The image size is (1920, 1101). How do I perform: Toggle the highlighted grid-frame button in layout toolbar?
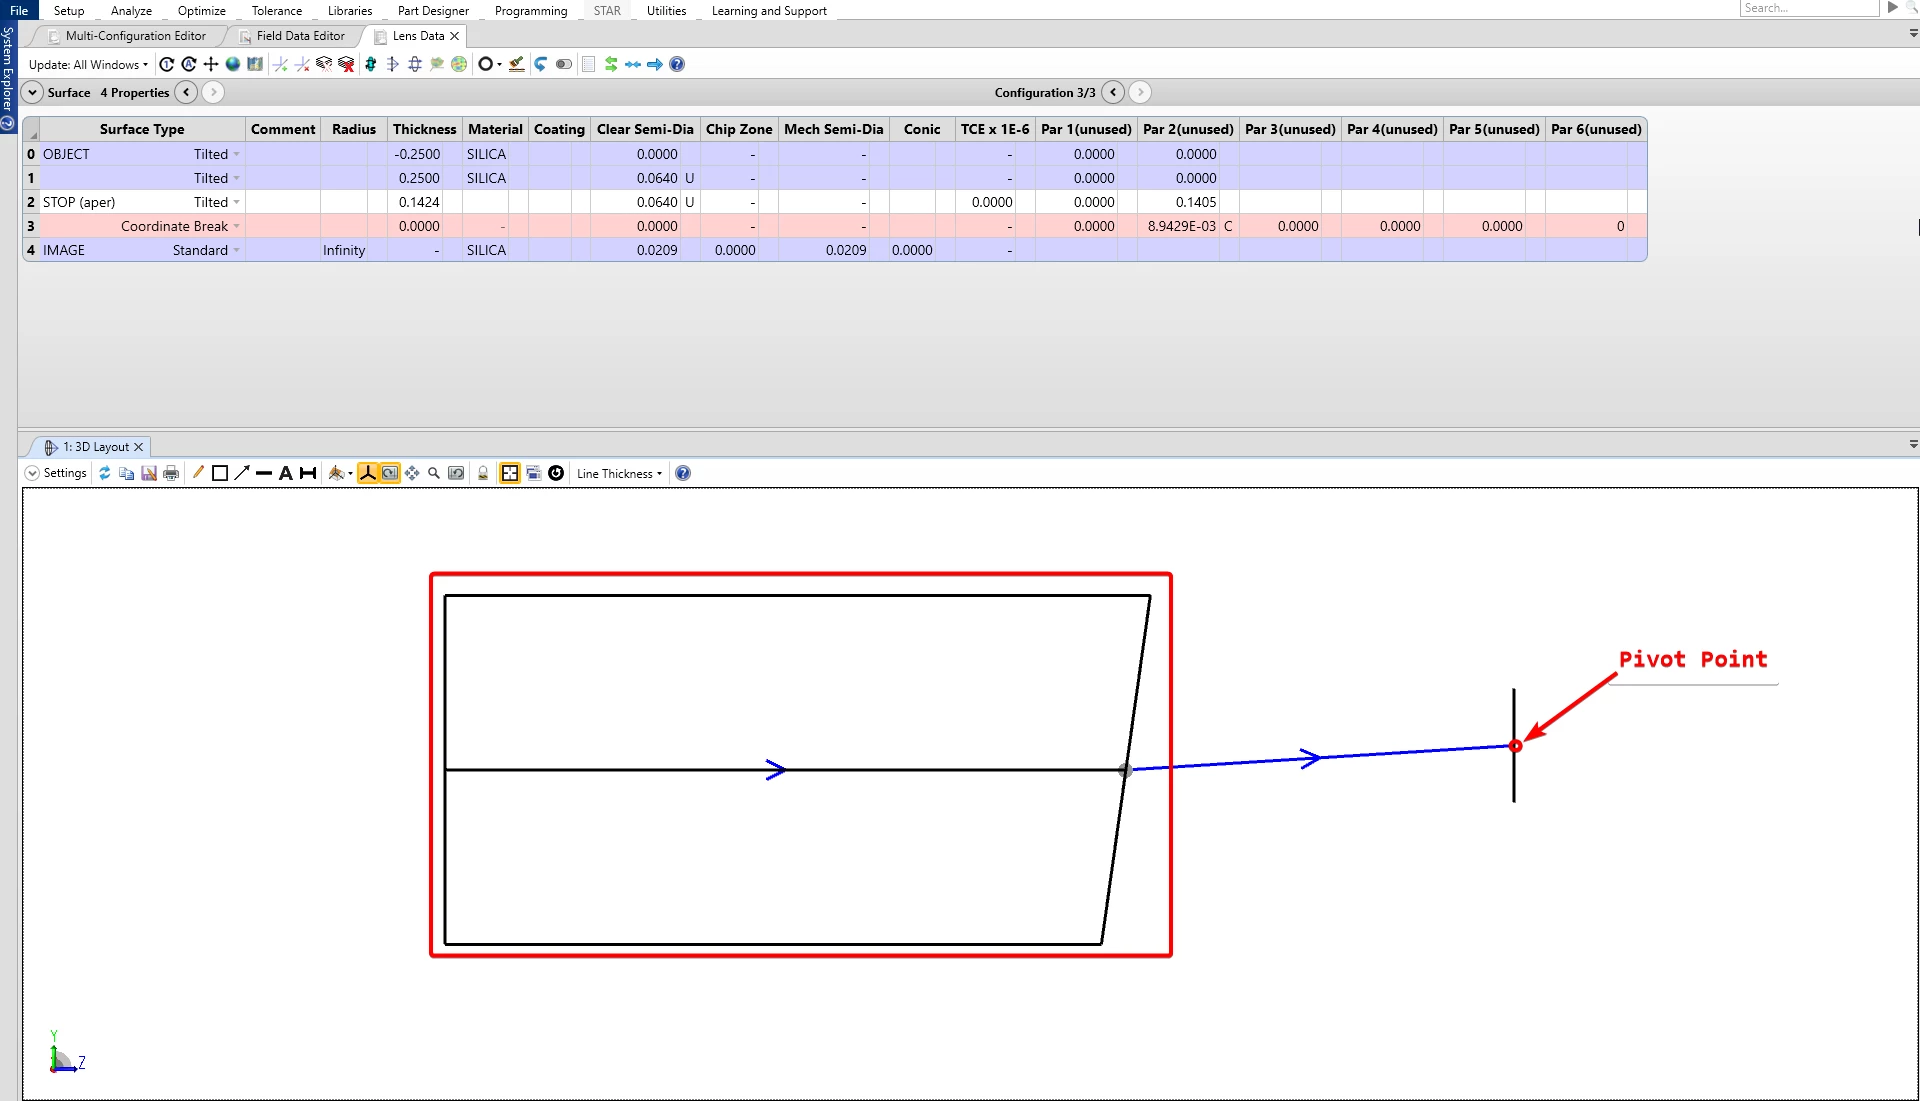510,473
